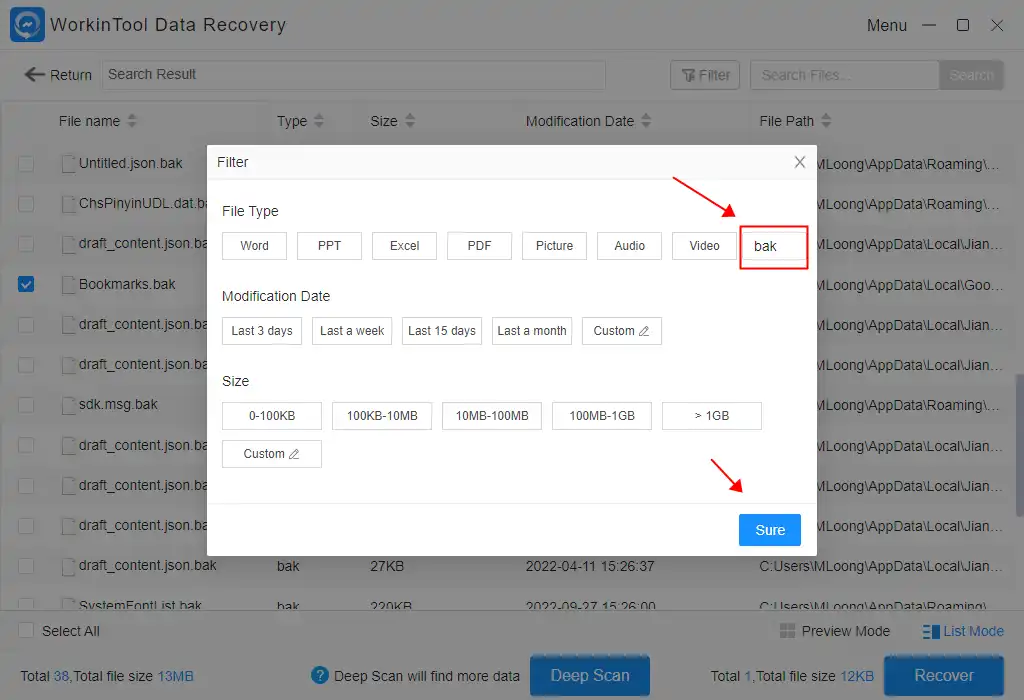Image resolution: width=1024 pixels, height=700 pixels.
Task: Click the Bookmarks.bak file icon
Action: (x=68, y=285)
